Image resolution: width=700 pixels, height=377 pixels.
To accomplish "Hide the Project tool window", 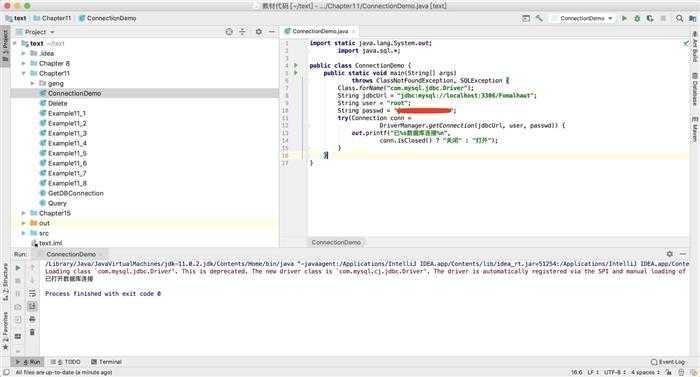I will (271, 32).
